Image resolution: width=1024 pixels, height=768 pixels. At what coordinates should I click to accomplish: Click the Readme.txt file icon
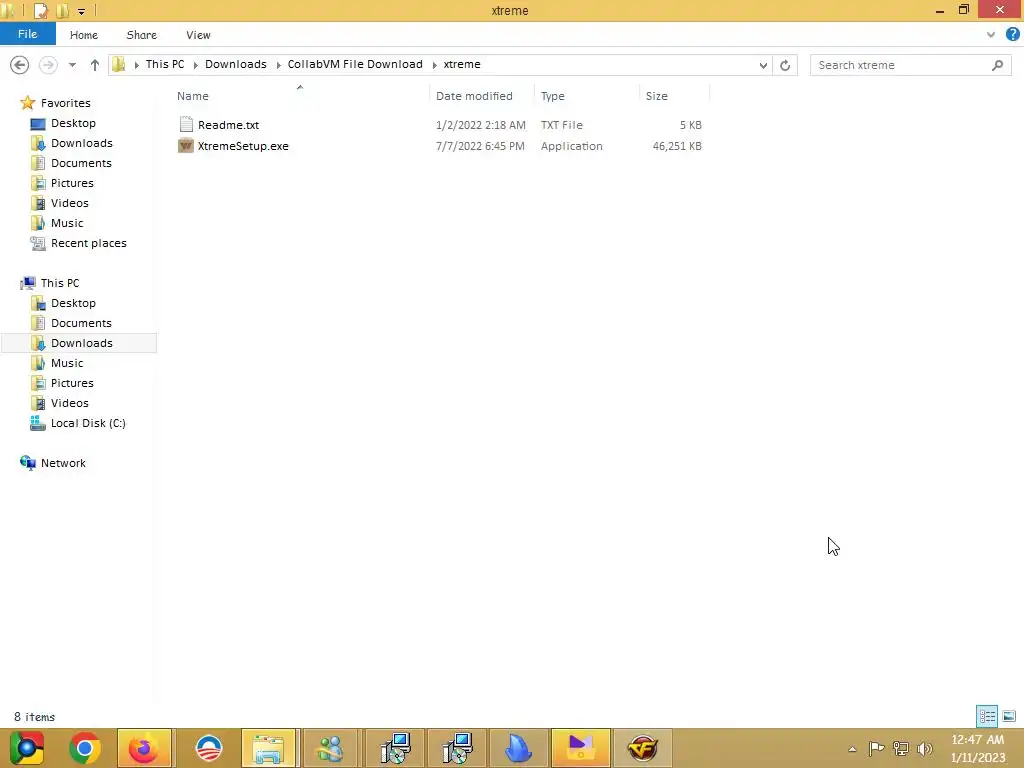[186, 124]
